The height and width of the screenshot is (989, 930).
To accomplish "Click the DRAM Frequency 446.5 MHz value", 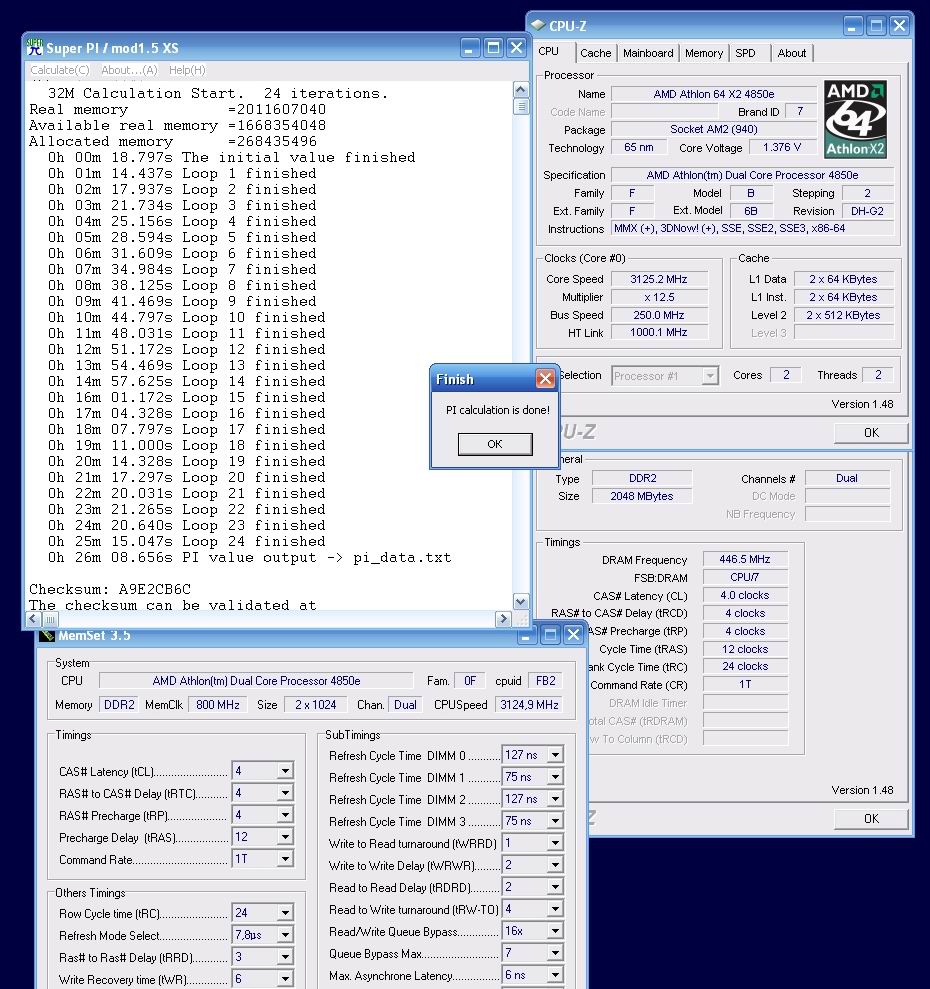I will click(x=745, y=559).
